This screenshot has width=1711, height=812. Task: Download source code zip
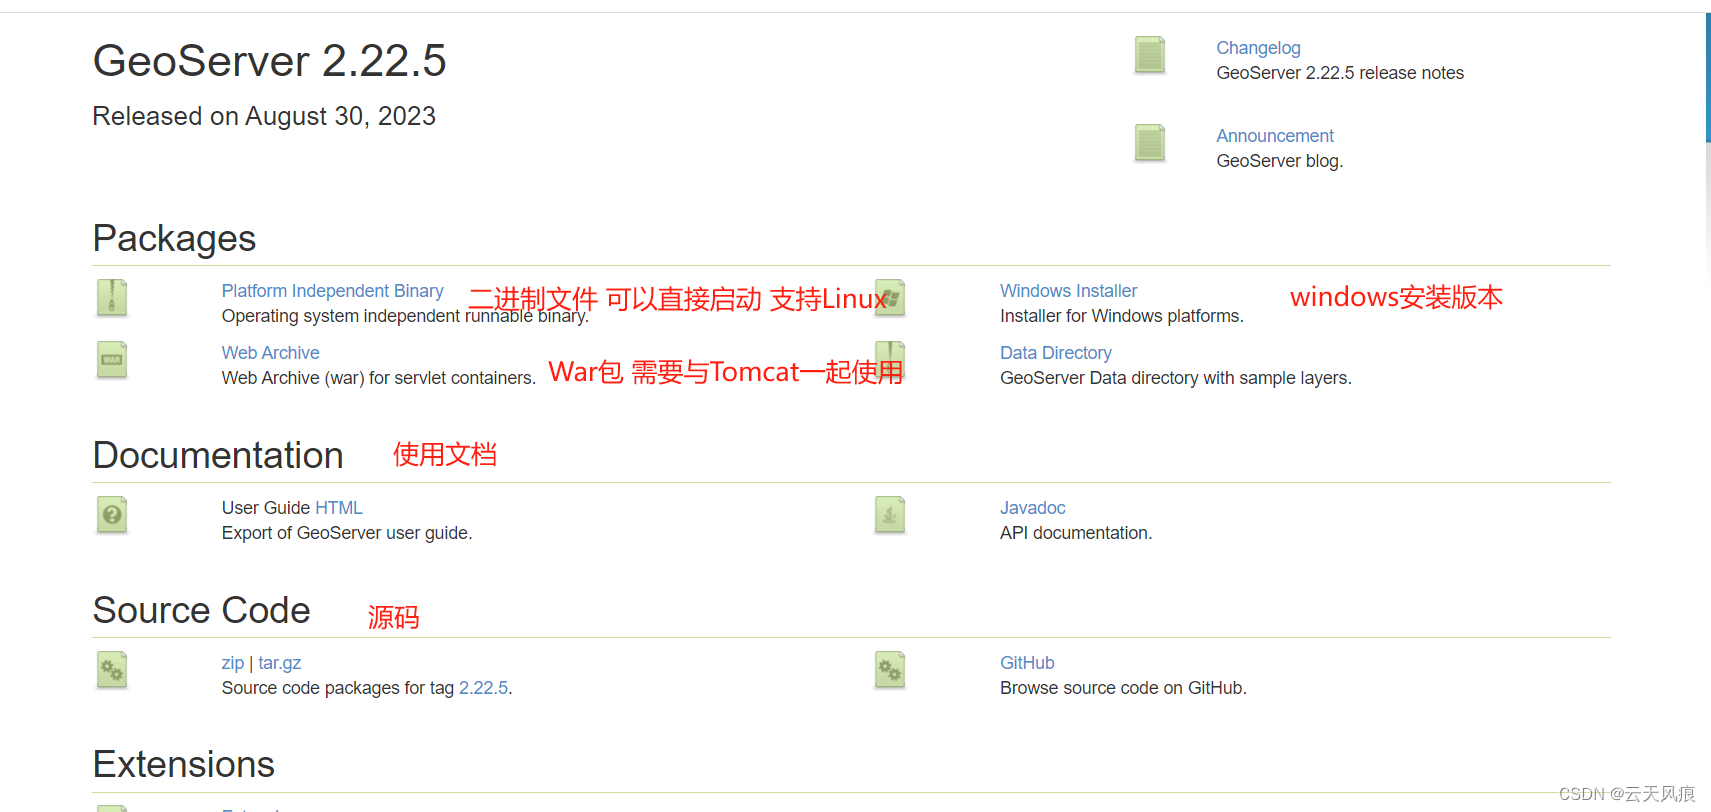pos(232,663)
